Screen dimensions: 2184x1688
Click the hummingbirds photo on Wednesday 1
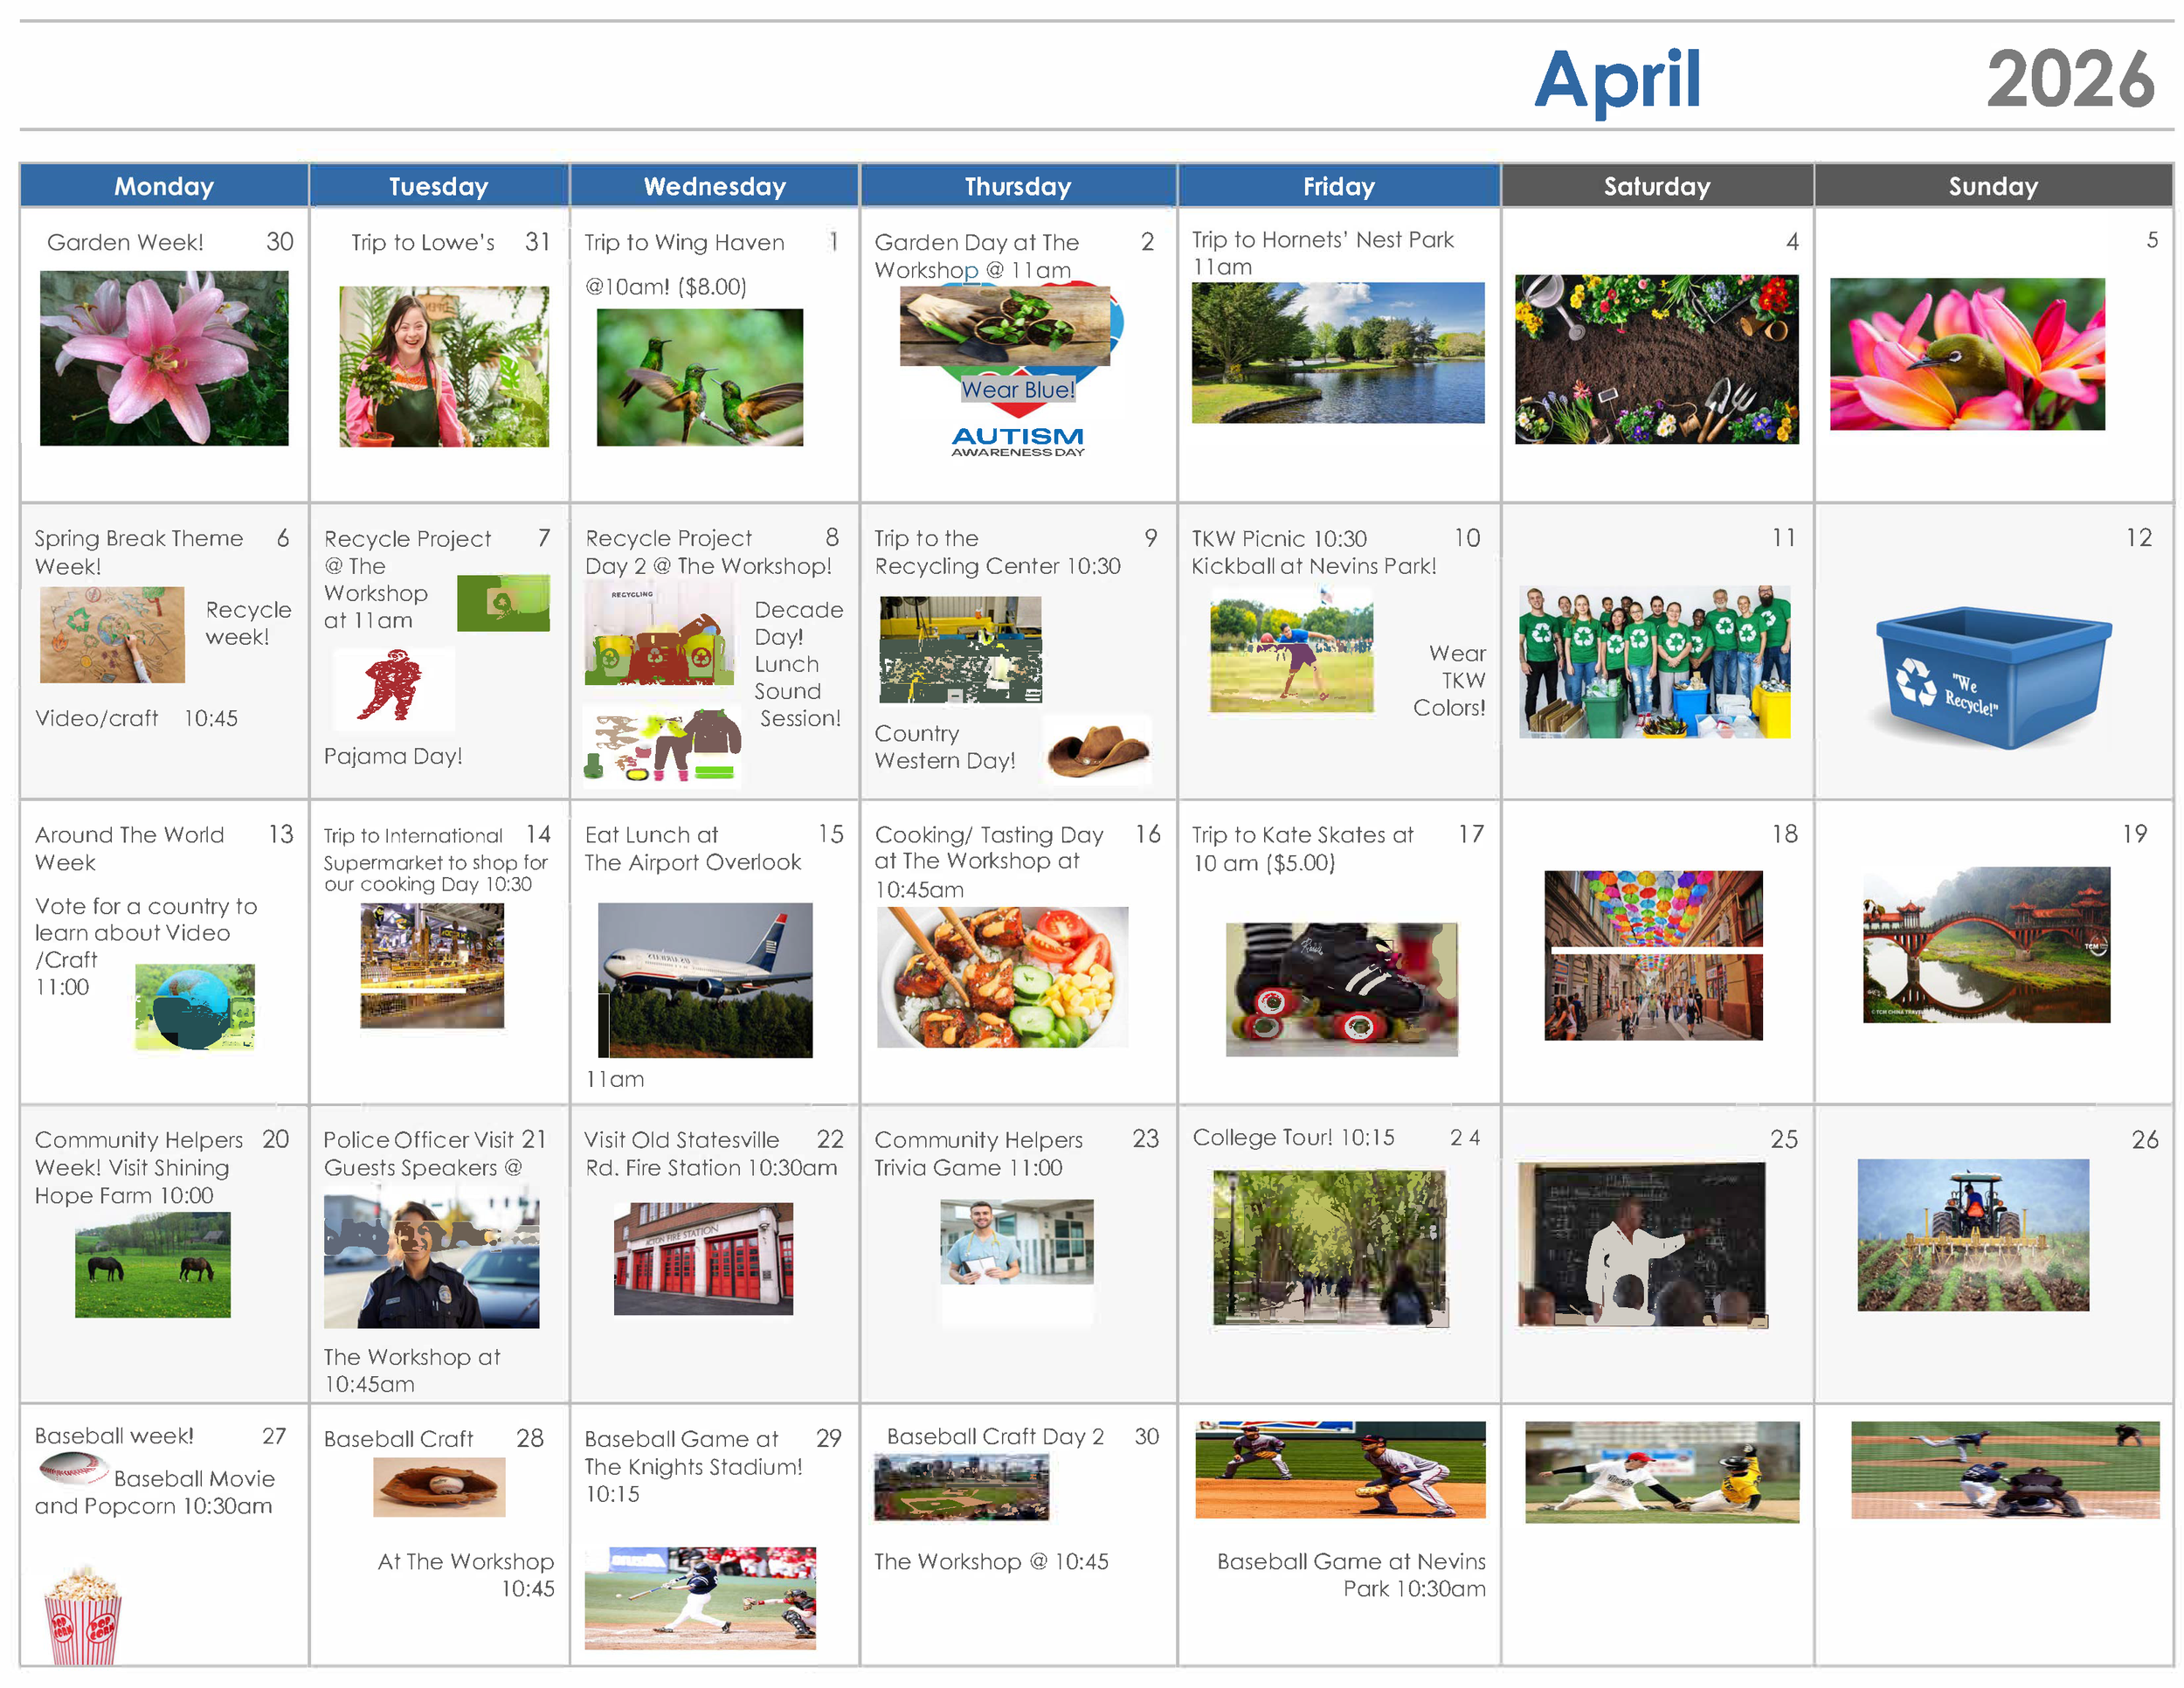[x=699, y=377]
